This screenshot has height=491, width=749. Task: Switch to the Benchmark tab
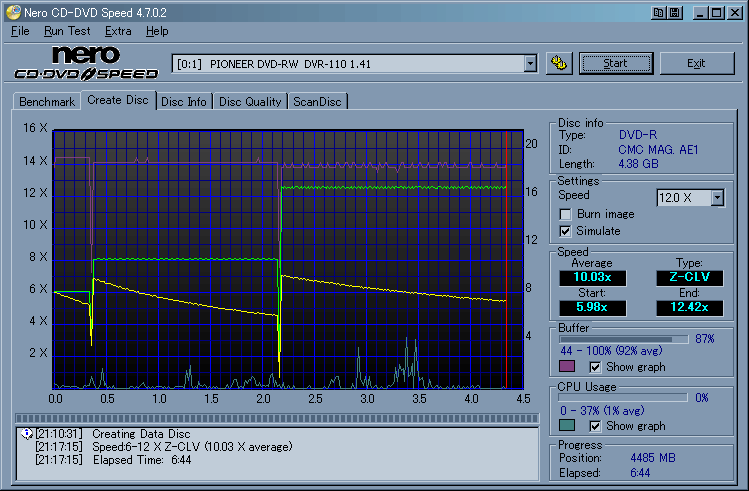coord(47,101)
